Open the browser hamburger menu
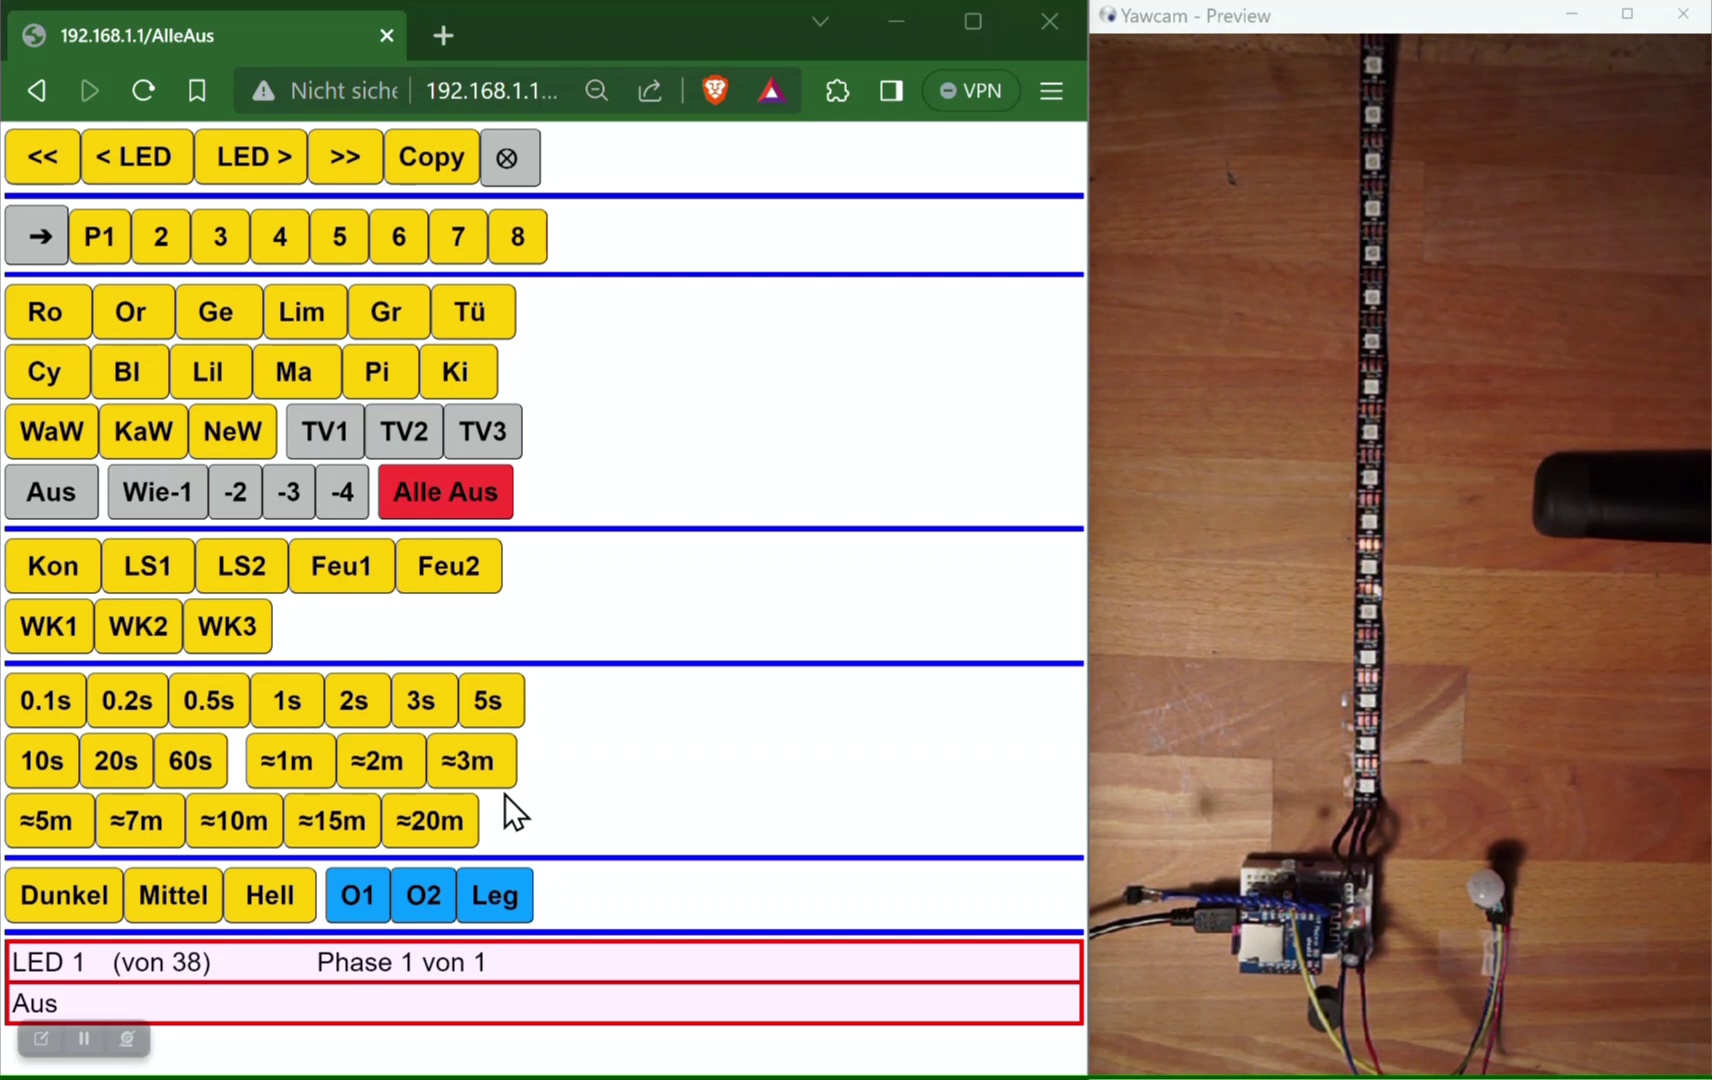 (x=1051, y=91)
